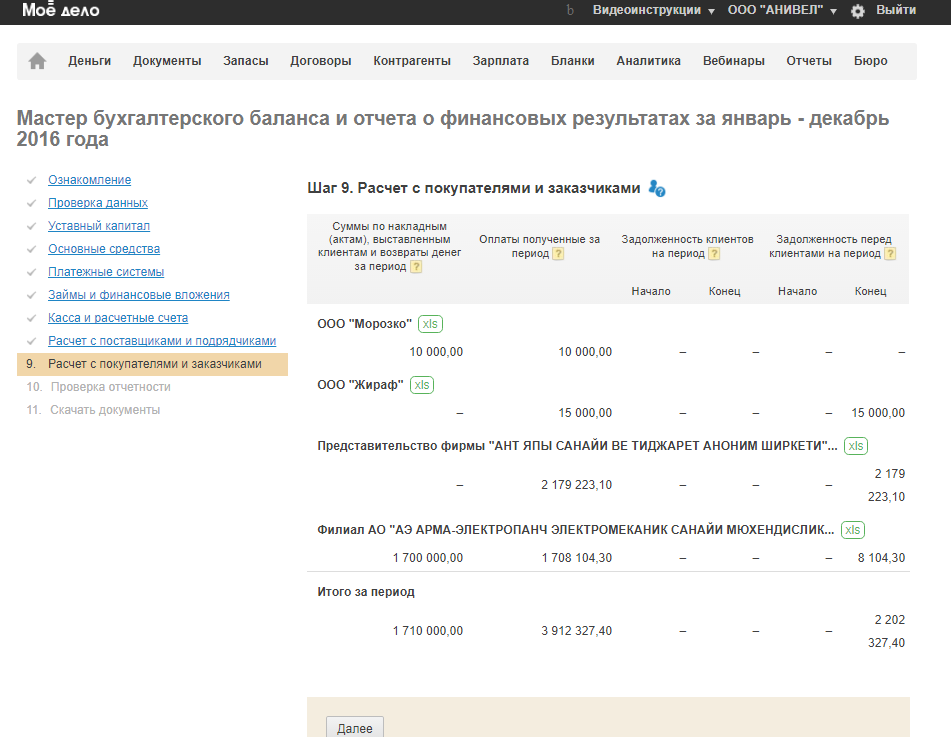This screenshot has width=951, height=737.
Task: Go to the Зарплата section
Action: coord(500,61)
